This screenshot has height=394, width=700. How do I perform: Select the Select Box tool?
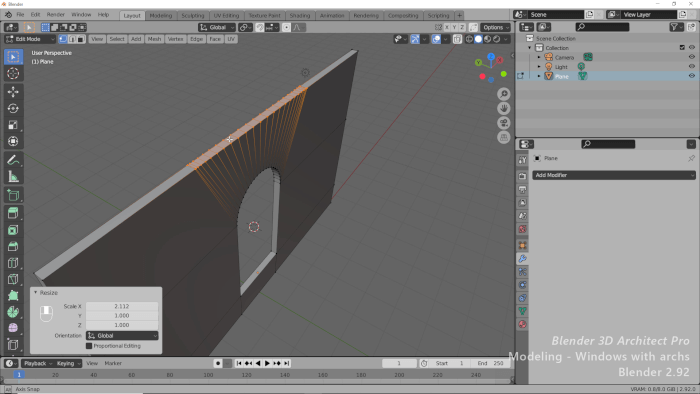(13, 57)
